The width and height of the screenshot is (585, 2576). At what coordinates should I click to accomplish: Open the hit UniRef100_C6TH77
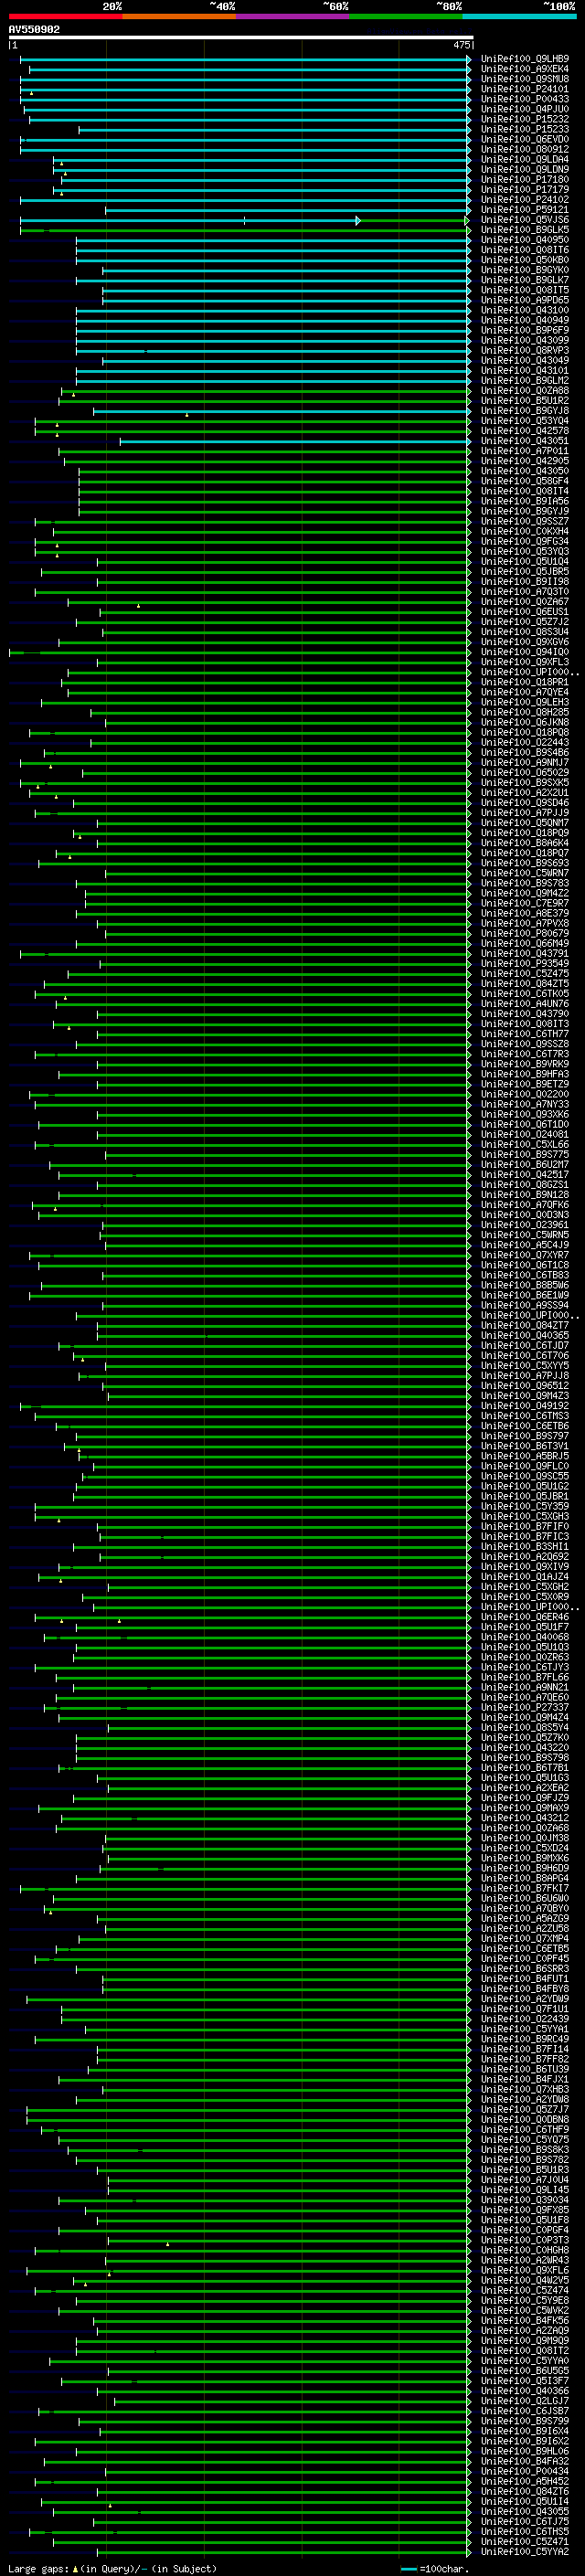point(524,1034)
